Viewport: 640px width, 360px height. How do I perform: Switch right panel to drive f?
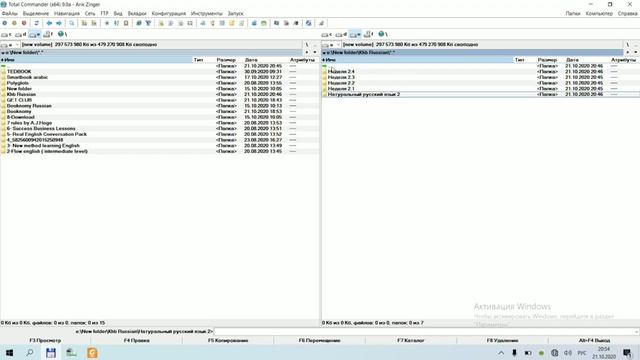[369, 34]
